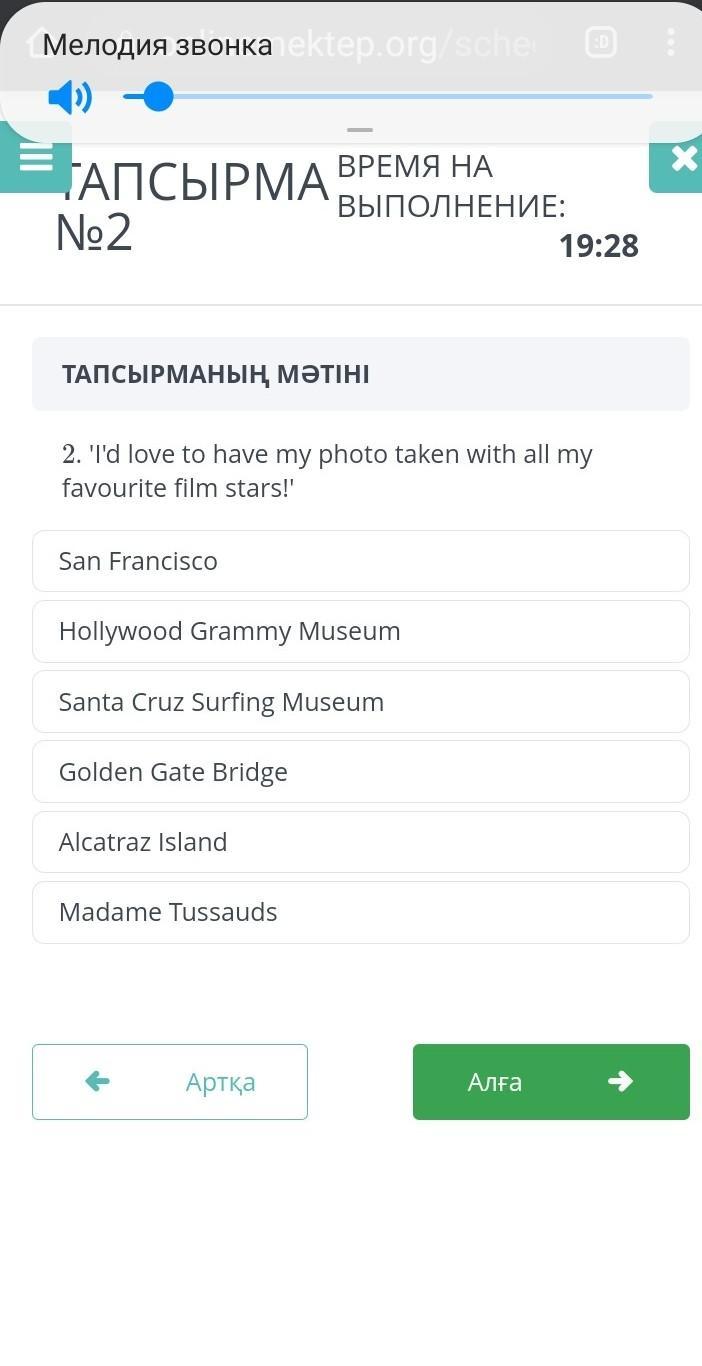Image resolution: width=702 pixels, height=1366 pixels.
Task: Go back with the Артқа button
Action: tap(170, 1082)
